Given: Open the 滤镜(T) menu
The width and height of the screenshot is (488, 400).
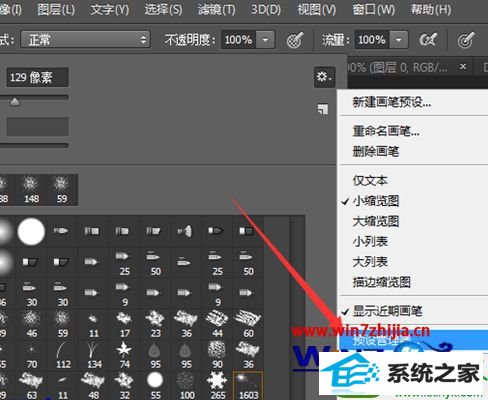Looking at the screenshot, I should pos(217,10).
